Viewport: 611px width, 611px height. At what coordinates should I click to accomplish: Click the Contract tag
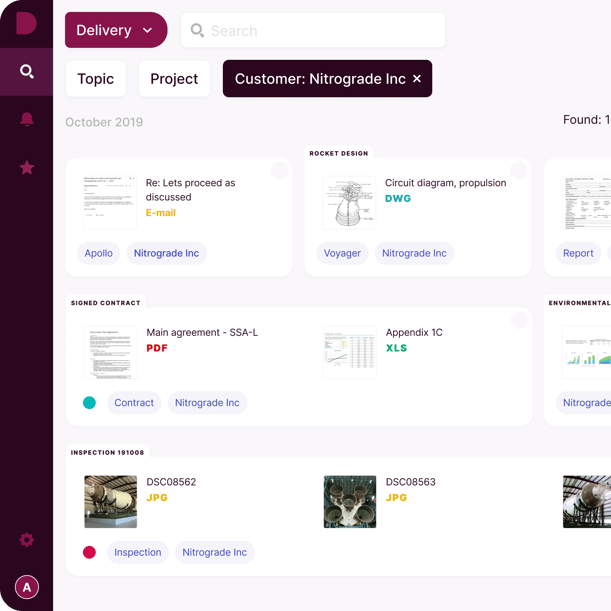134,403
